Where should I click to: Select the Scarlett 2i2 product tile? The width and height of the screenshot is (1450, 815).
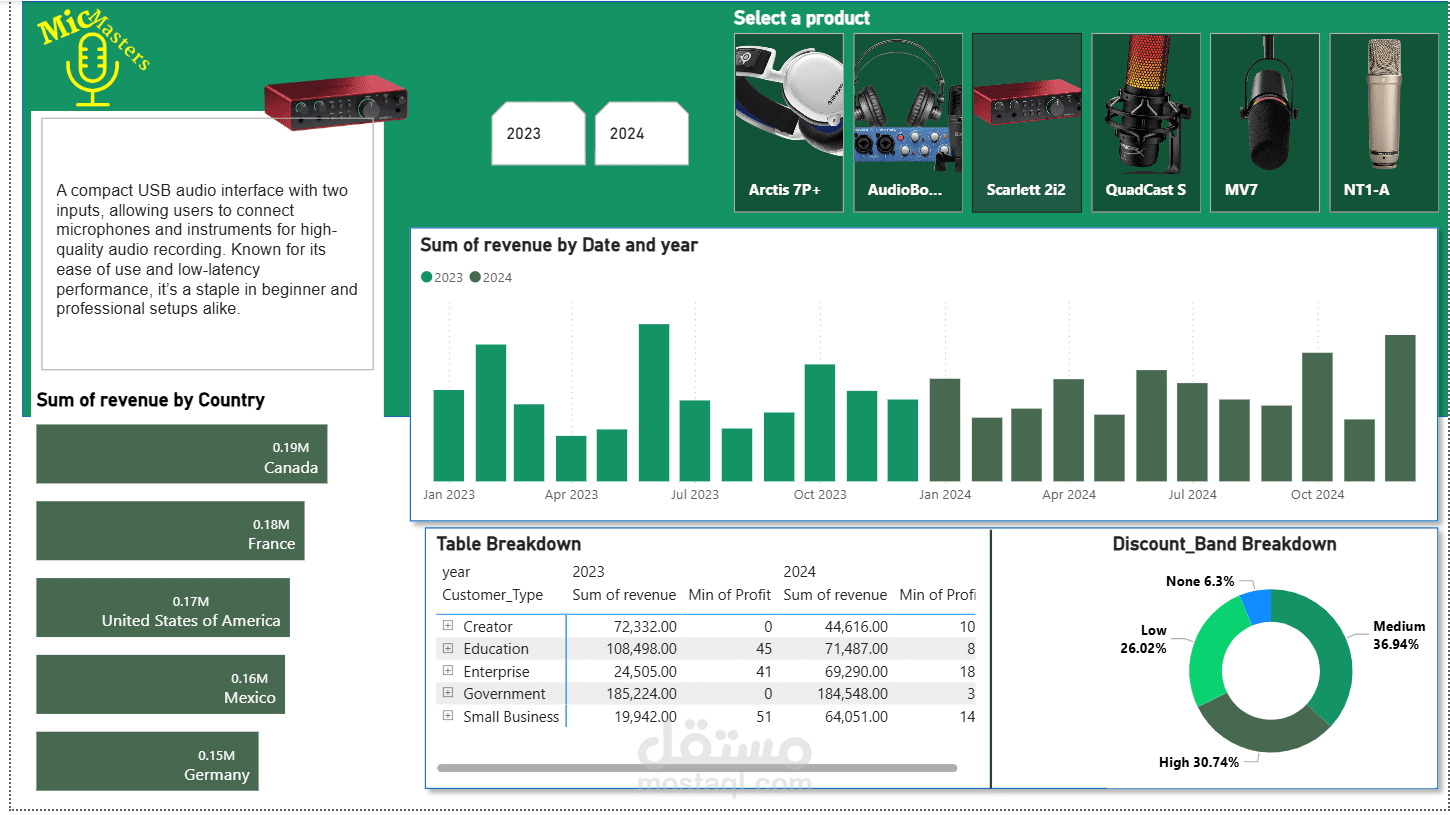pos(1027,123)
